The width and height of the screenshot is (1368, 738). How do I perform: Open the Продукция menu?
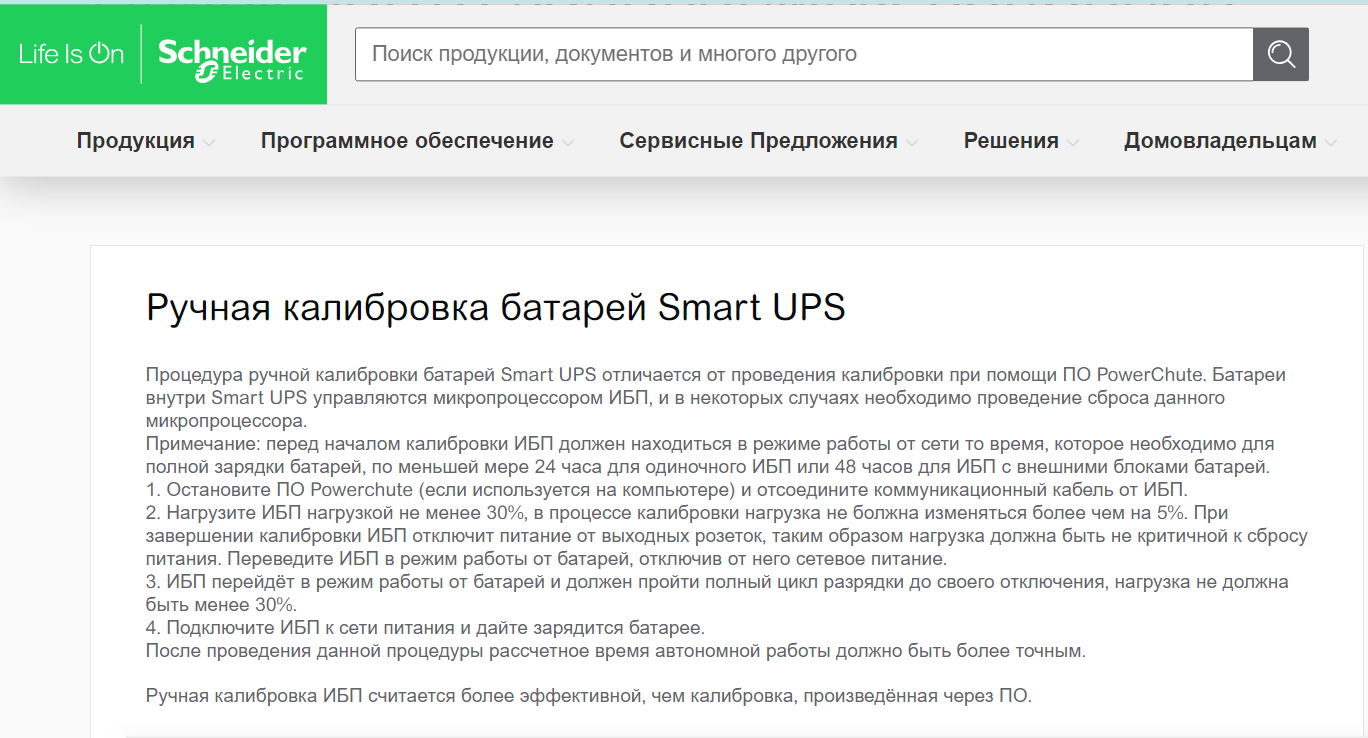[136, 141]
